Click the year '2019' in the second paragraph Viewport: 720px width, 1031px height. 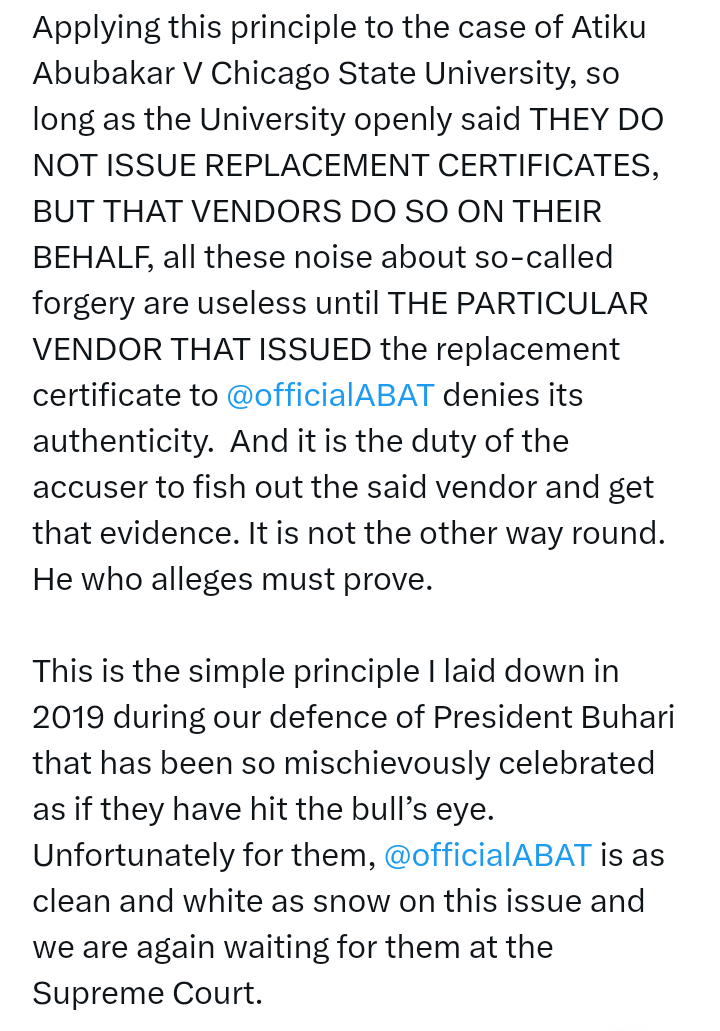[67, 717]
